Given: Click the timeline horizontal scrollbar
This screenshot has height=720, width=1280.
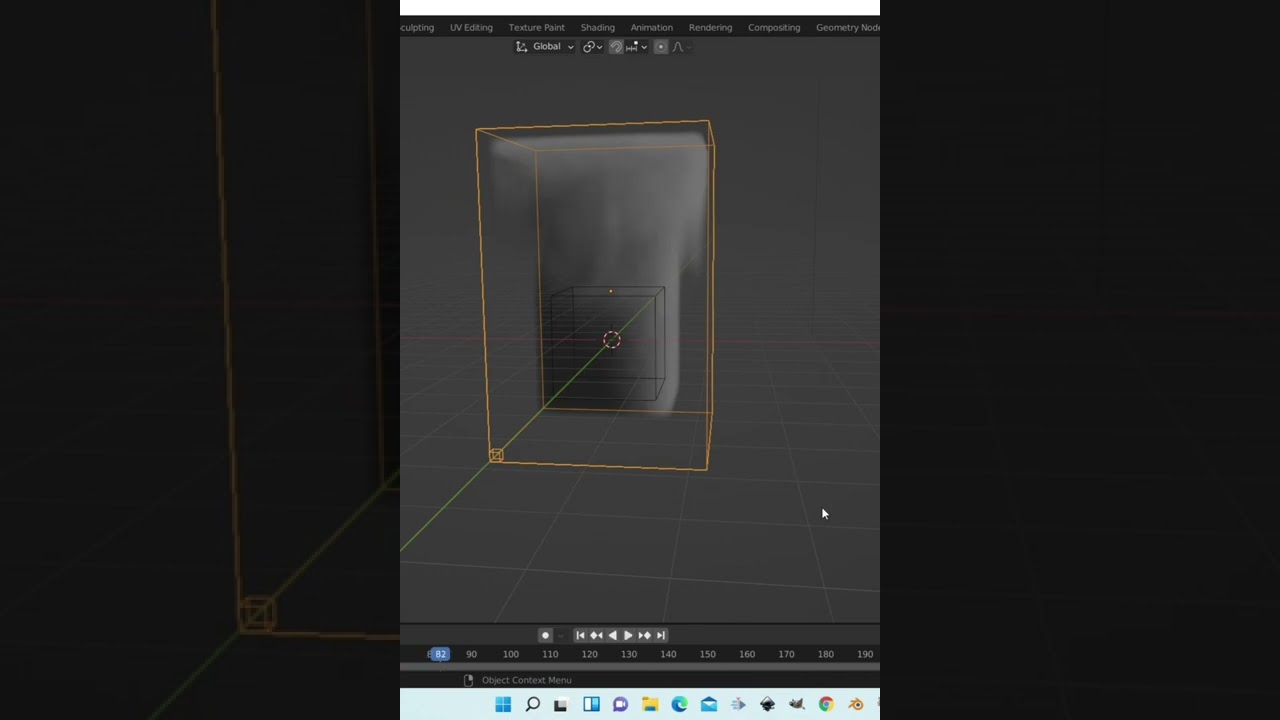Looking at the screenshot, I should tap(640, 666).
